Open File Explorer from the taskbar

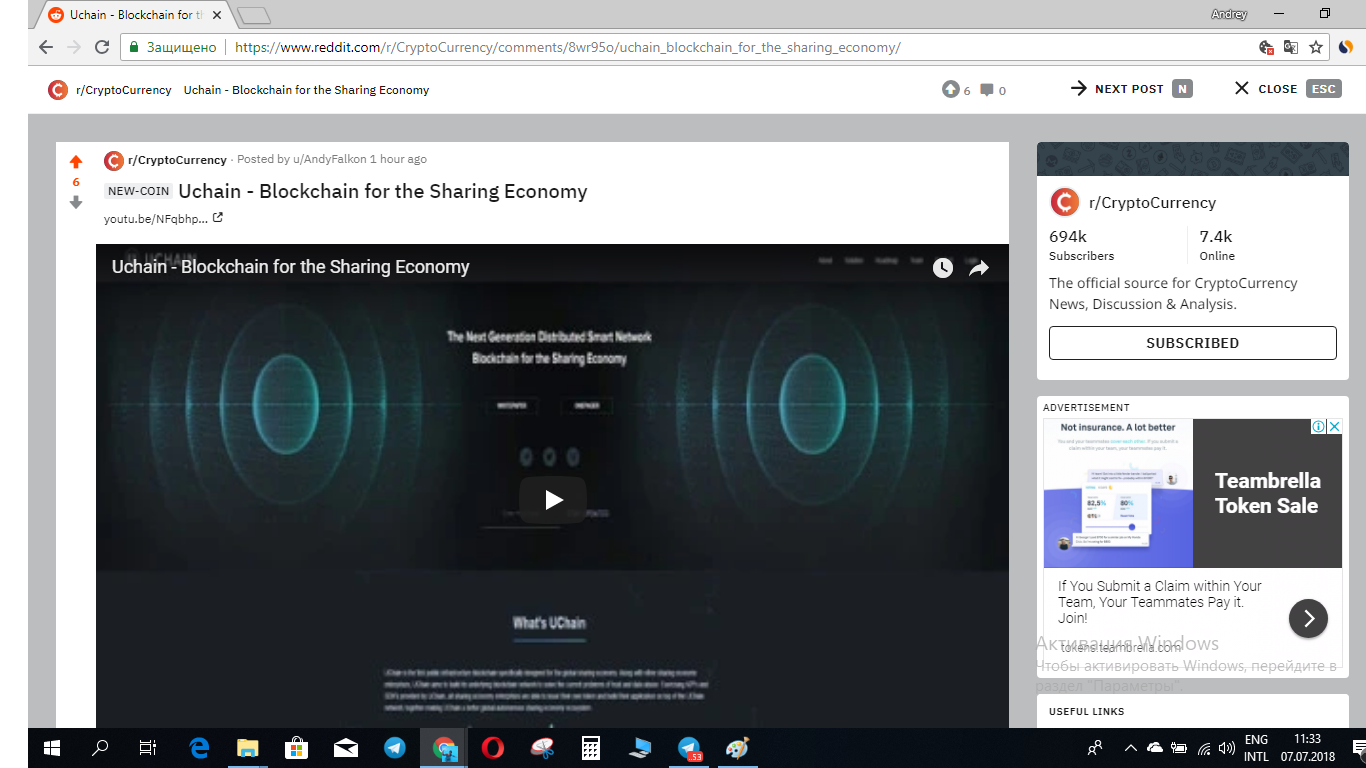point(247,748)
